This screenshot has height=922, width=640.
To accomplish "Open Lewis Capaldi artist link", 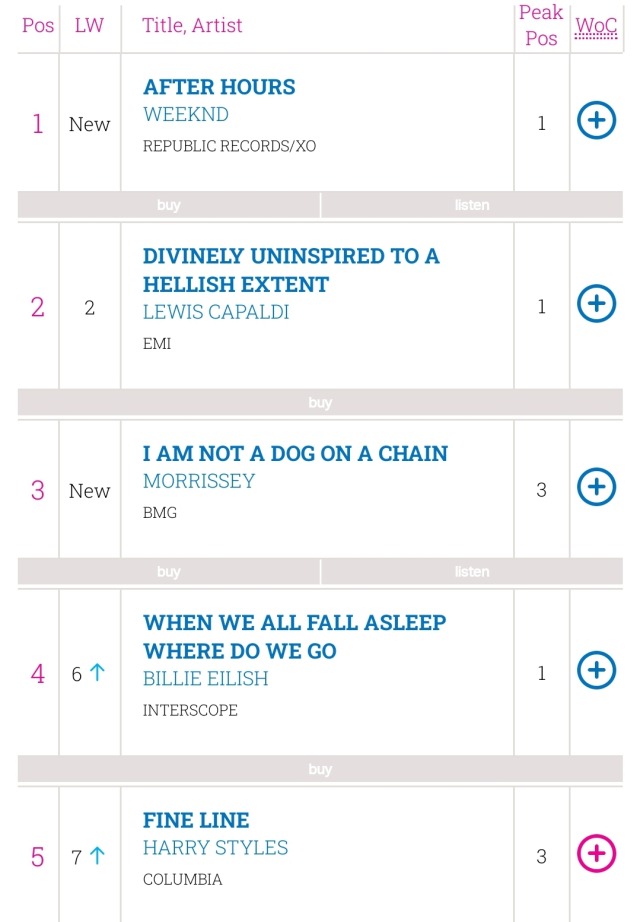I will tap(216, 312).
